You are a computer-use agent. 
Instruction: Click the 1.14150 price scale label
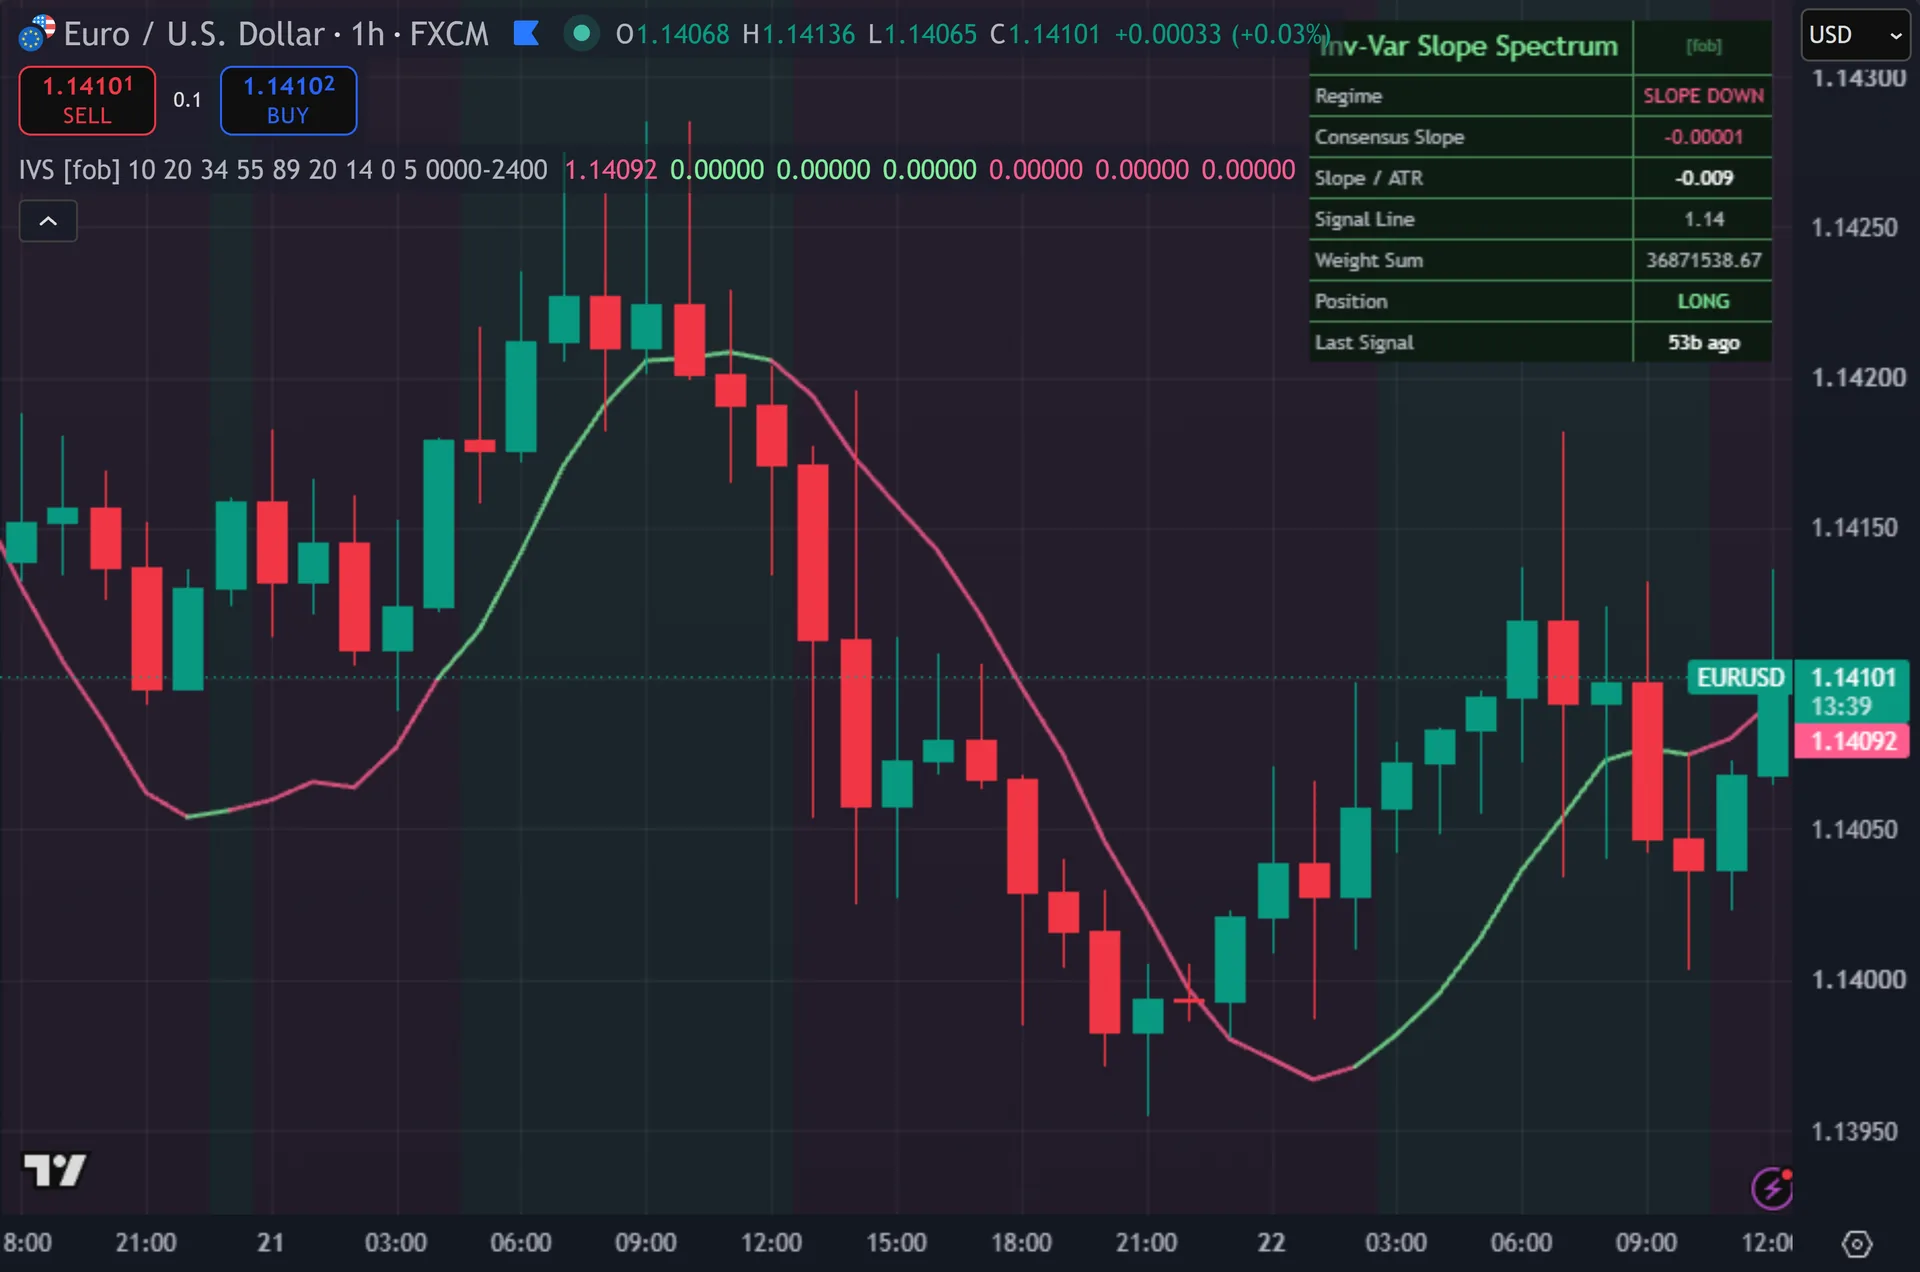click(x=1854, y=528)
